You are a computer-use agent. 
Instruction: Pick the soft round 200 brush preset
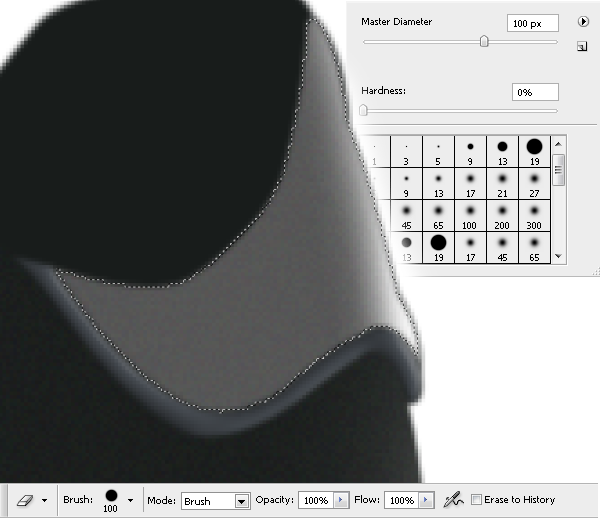click(502, 214)
